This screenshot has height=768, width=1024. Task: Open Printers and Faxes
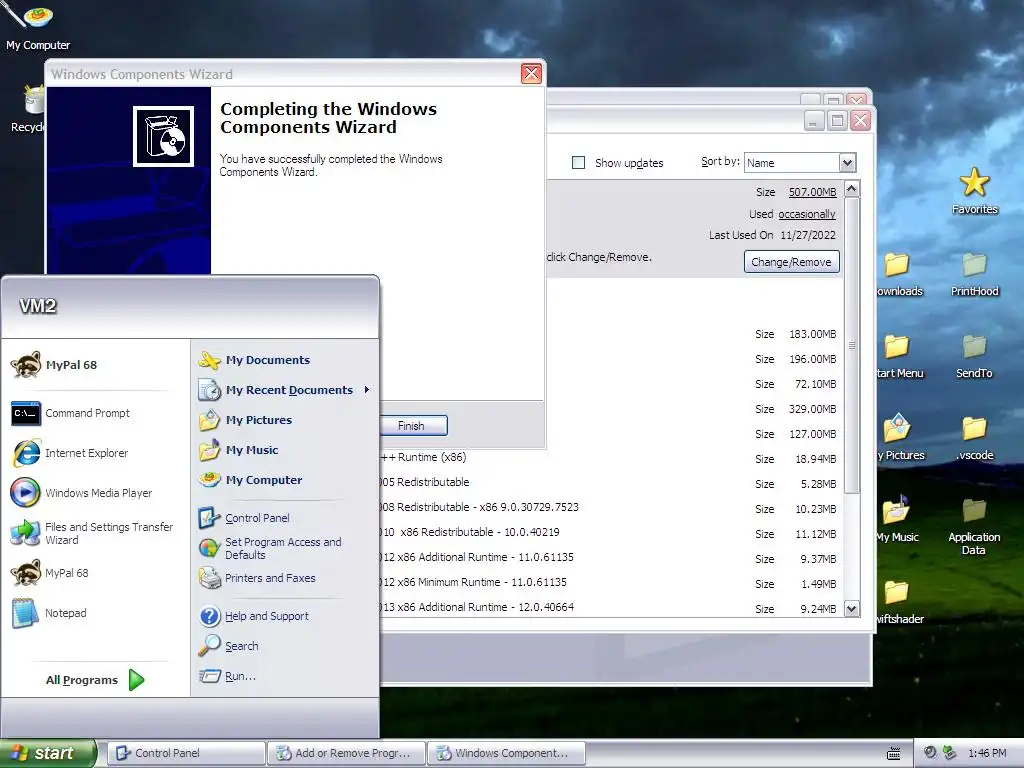pyautogui.click(x=258, y=578)
